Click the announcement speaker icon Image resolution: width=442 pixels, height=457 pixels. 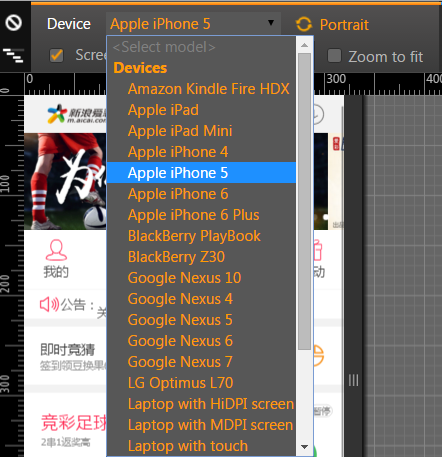click(x=49, y=304)
